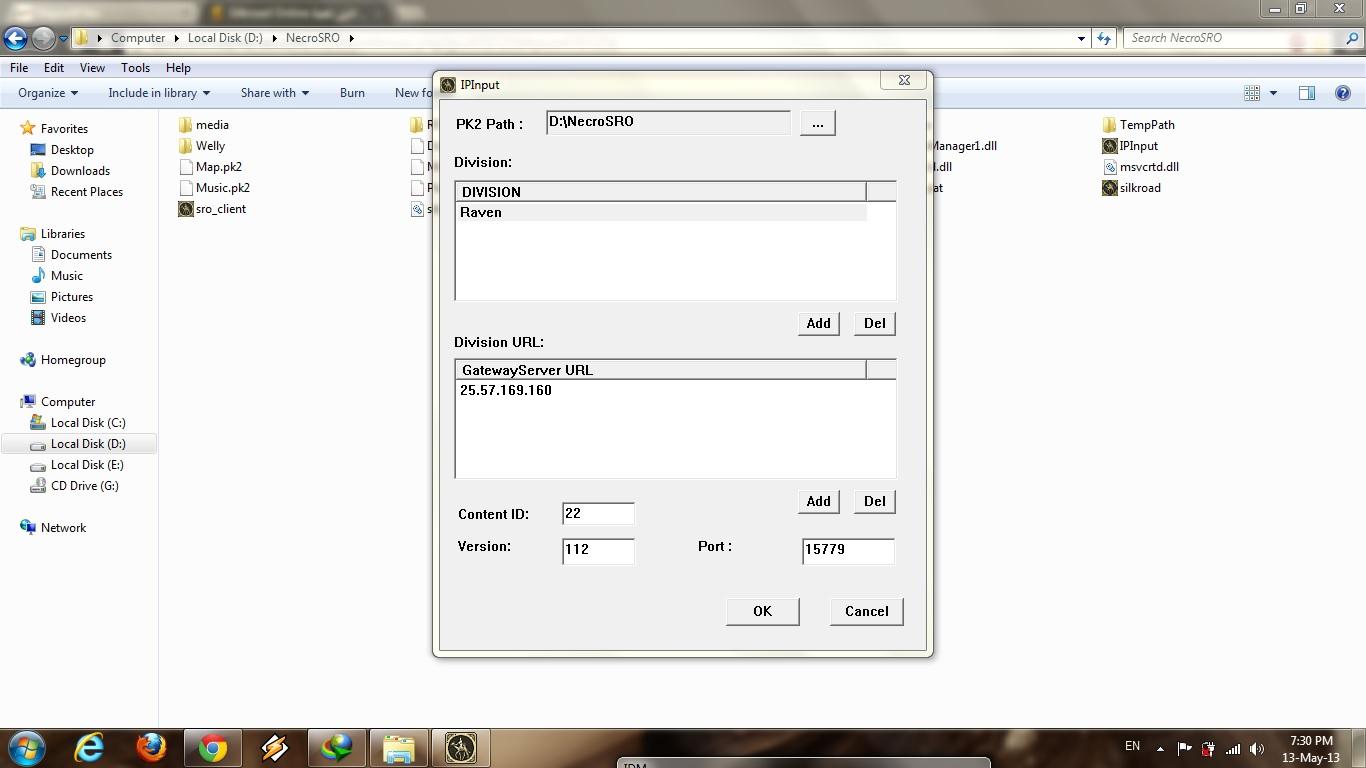Expand the breadcrumb arrow after NecroSRO
The width and height of the screenshot is (1366, 768).
351,38
